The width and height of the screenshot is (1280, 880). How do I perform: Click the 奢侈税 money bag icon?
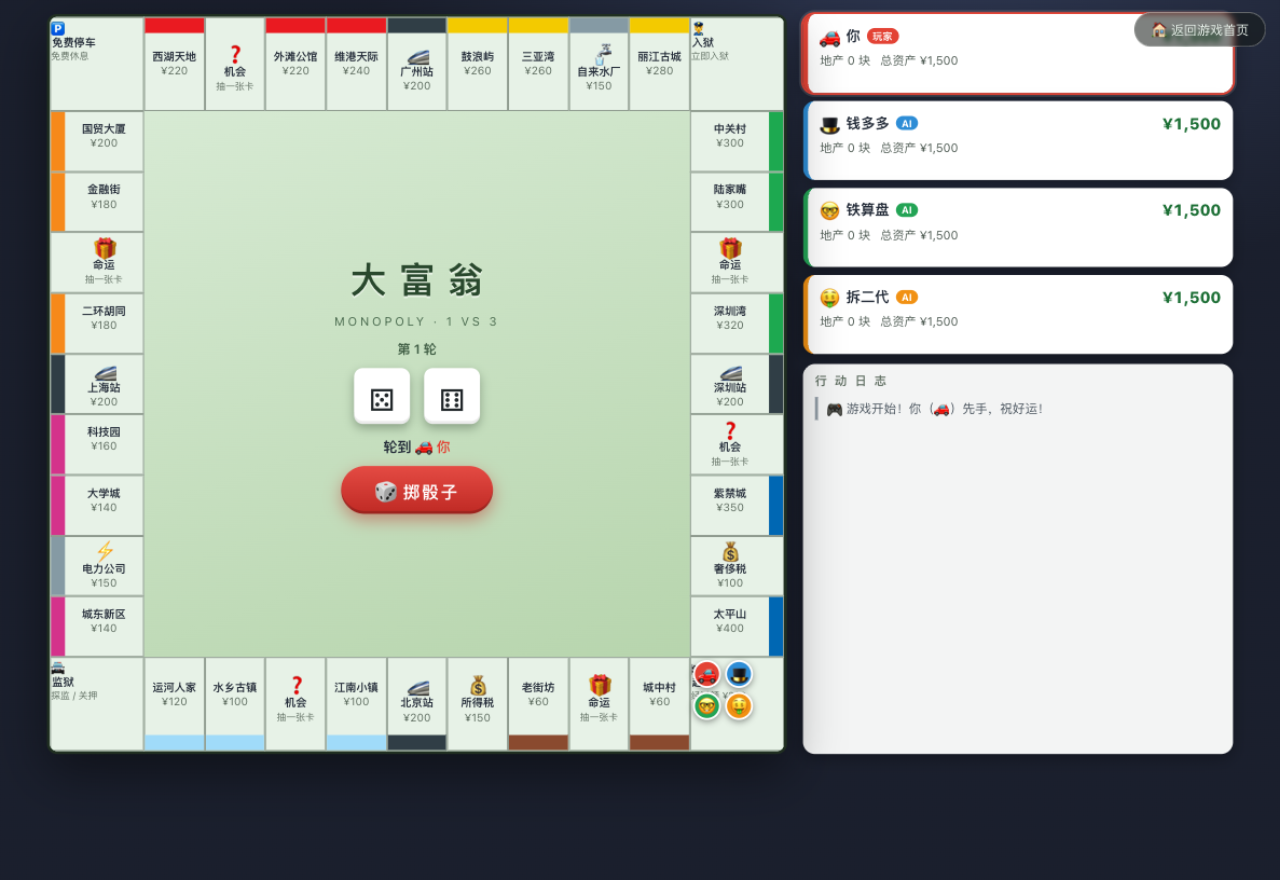731,551
